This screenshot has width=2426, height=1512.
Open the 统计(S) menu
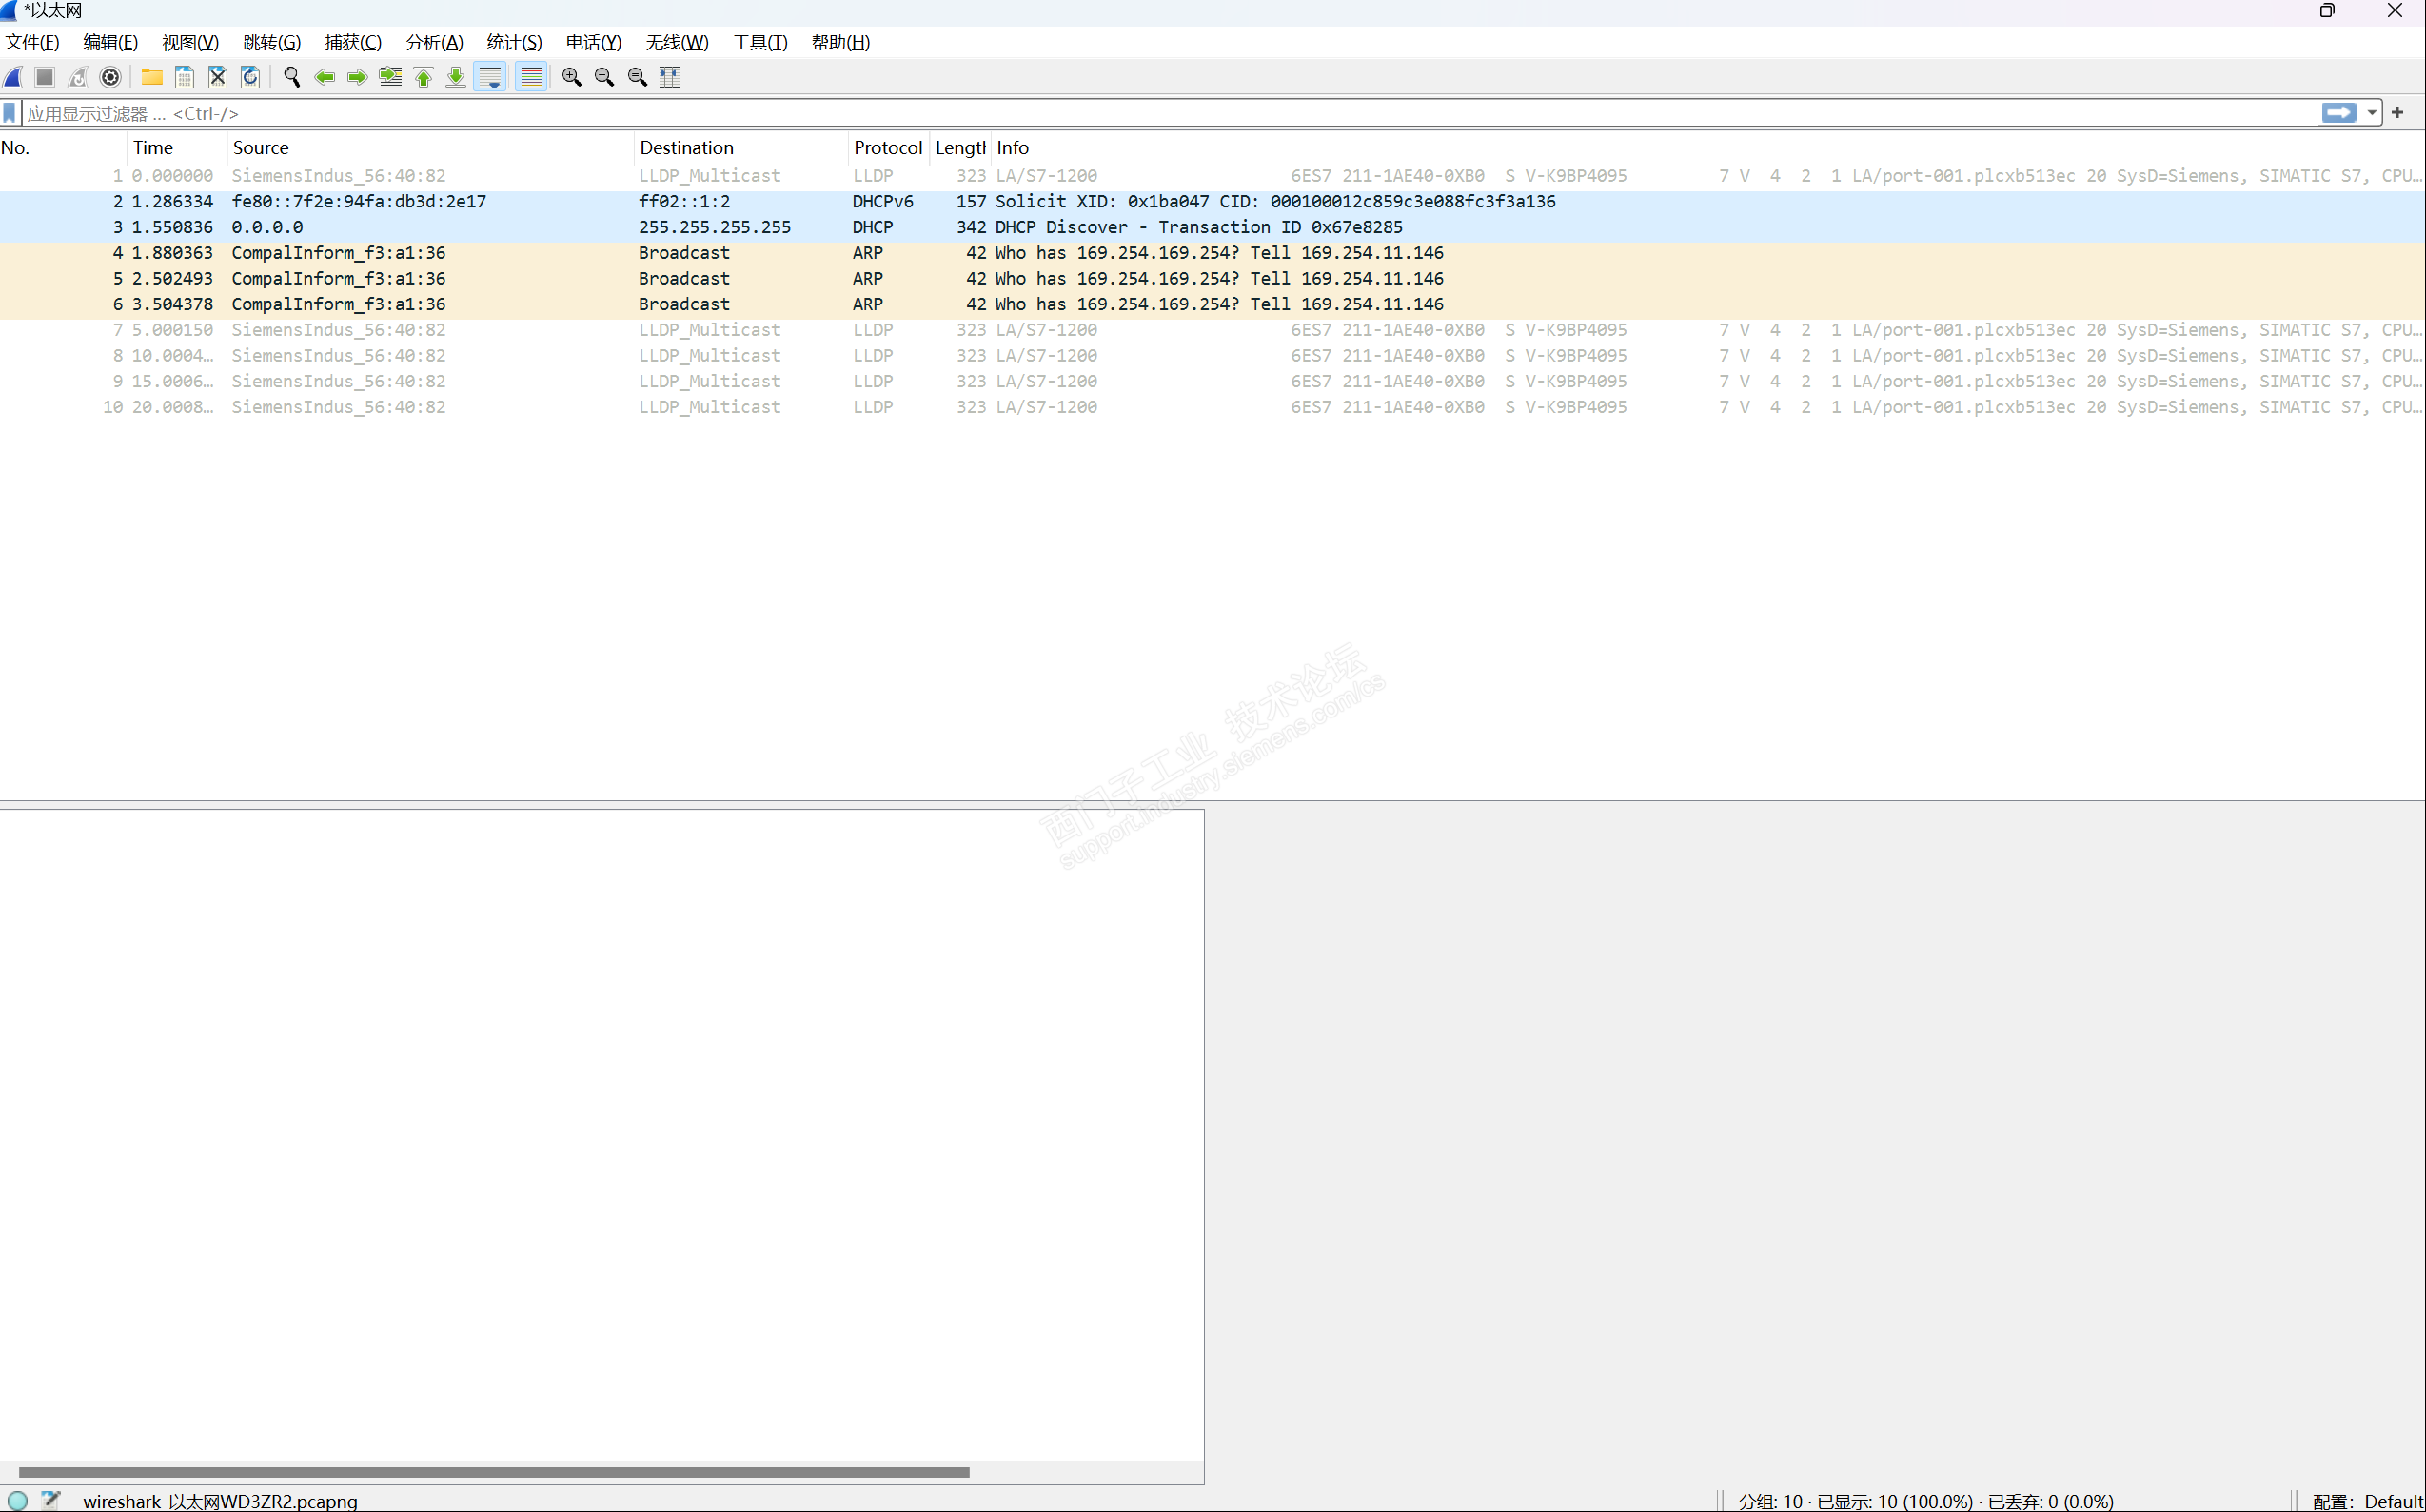click(x=514, y=42)
